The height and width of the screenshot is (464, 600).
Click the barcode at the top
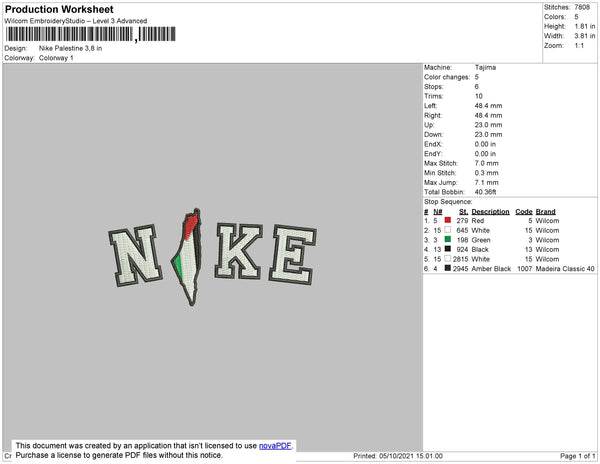coord(91,34)
